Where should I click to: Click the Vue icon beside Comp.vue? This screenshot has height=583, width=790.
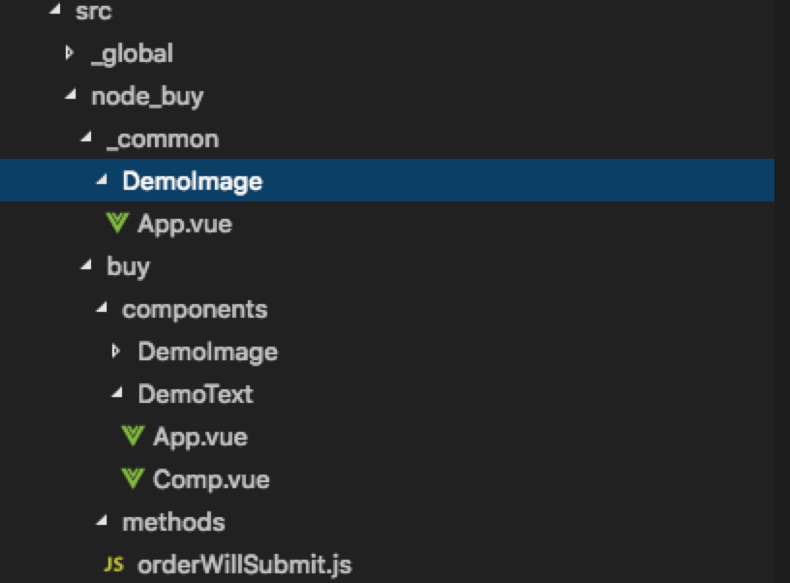tap(133, 479)
